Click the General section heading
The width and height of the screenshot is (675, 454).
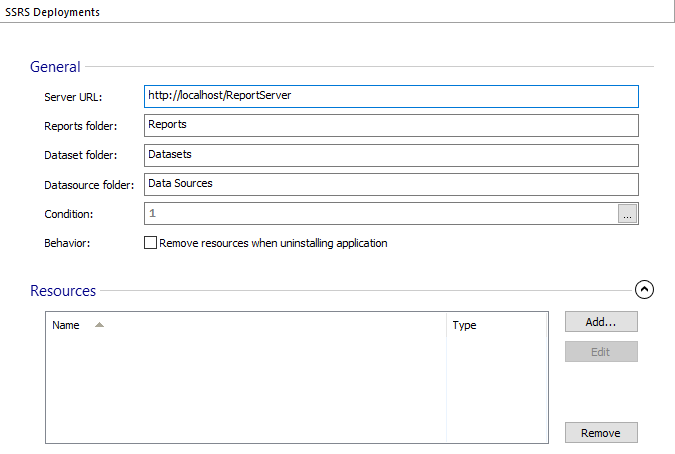point(55,67)
